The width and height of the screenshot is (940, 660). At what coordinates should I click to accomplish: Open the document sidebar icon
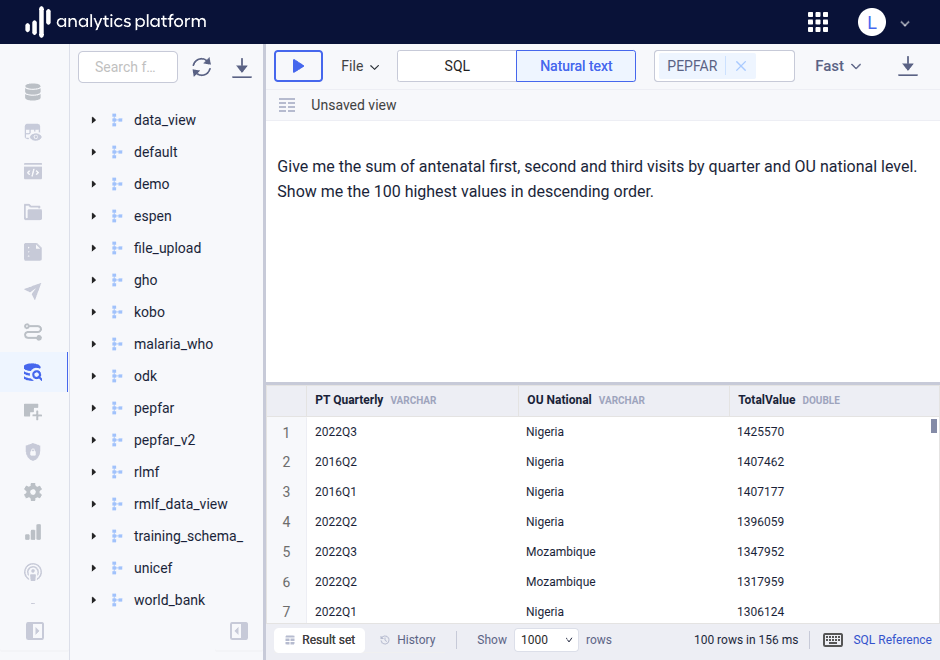click(33, 252)
